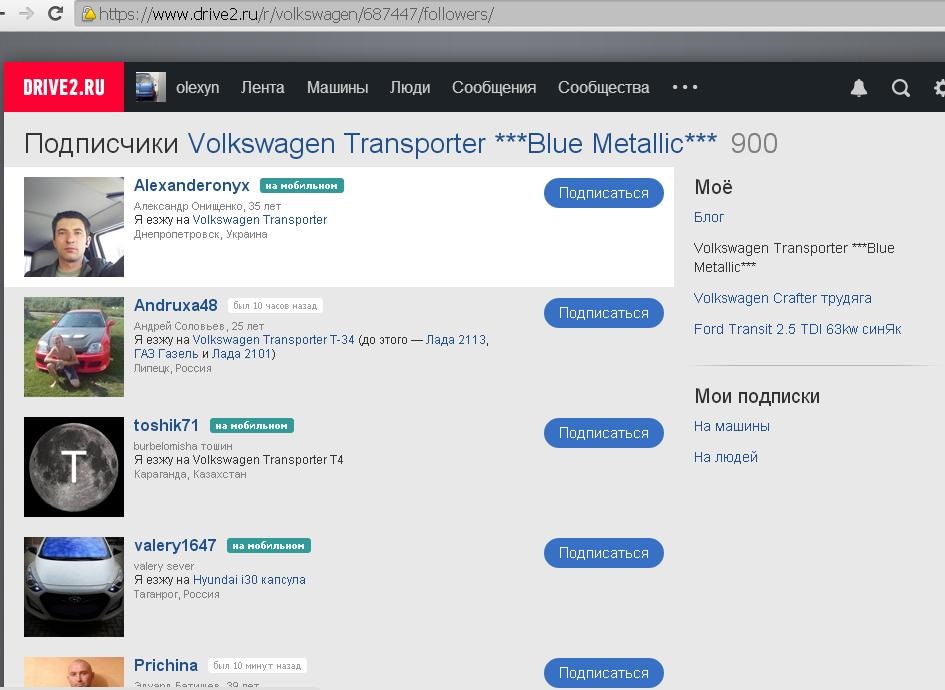Click the browser address bar URL
This screenshot has height=690, width=945.
tap(296, 14)
